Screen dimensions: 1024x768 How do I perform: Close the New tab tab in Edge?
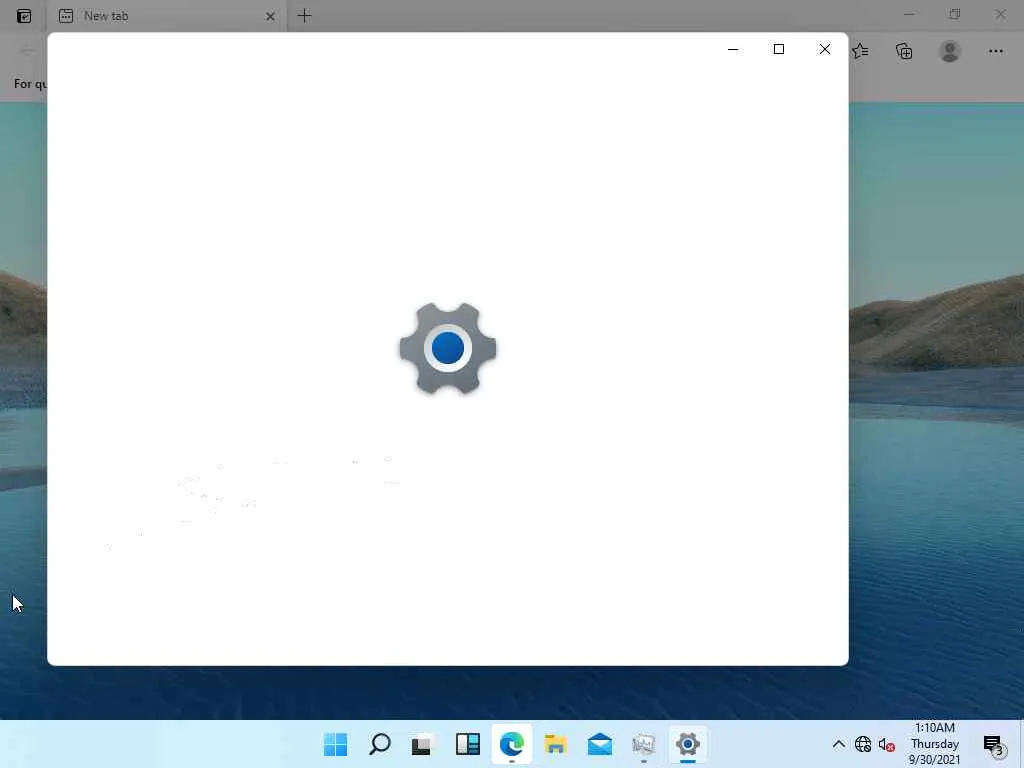point(270,16)
